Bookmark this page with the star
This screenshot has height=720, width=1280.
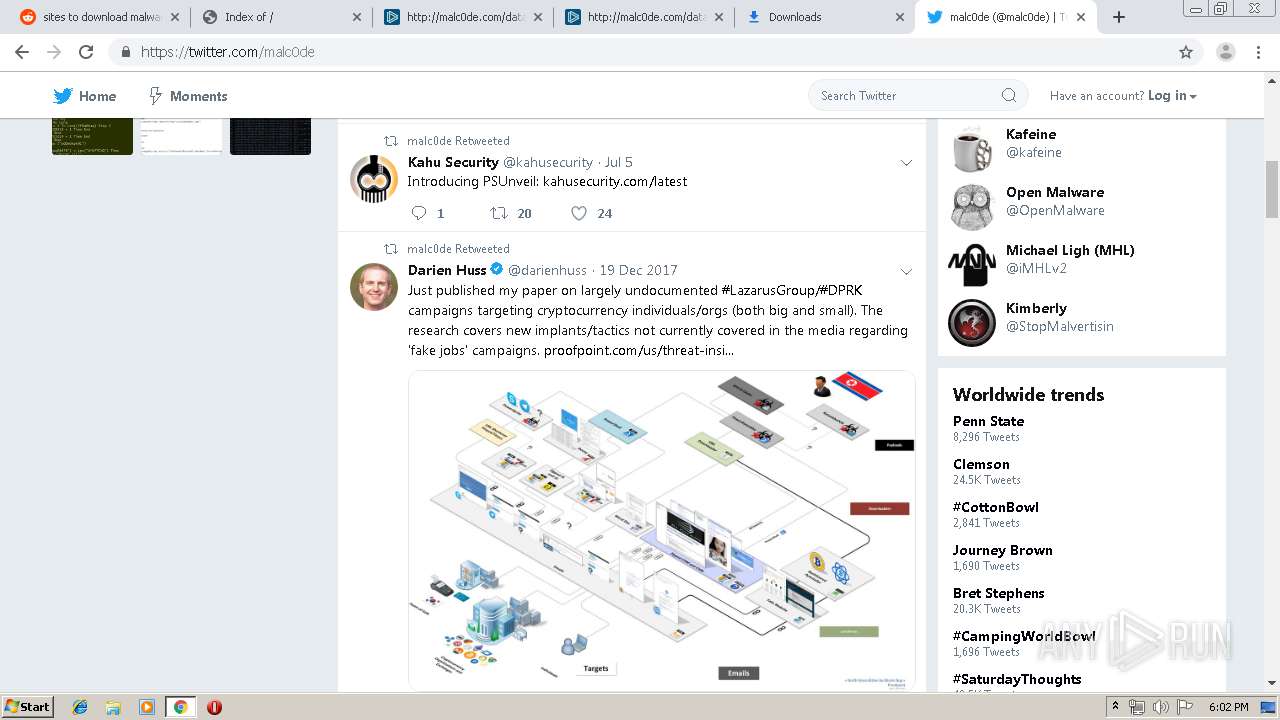pos(1186,52)
